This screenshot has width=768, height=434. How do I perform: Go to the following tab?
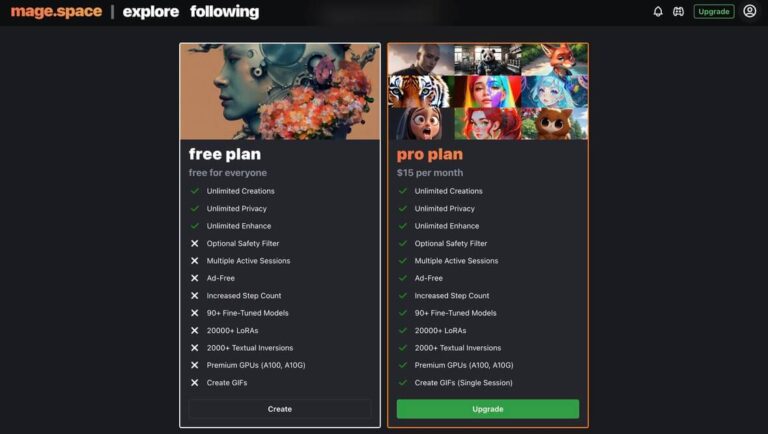point(224,12)
